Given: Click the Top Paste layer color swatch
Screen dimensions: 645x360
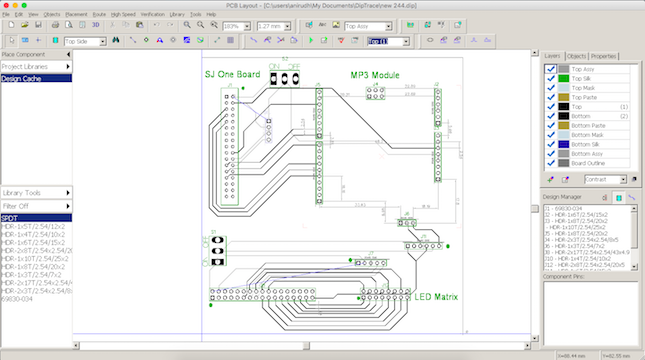Looking at the screenshot, I should click(x=564, y=98).
